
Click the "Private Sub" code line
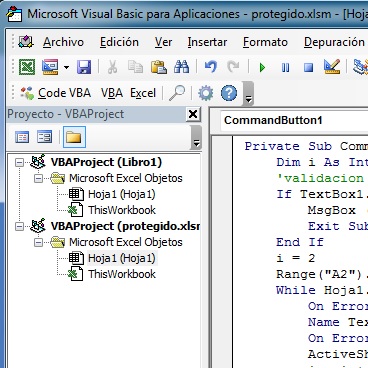coord(306,146)
